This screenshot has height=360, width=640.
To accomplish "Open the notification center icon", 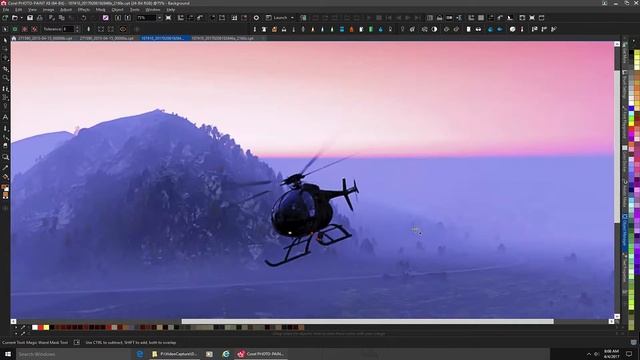I will point(629,354).
